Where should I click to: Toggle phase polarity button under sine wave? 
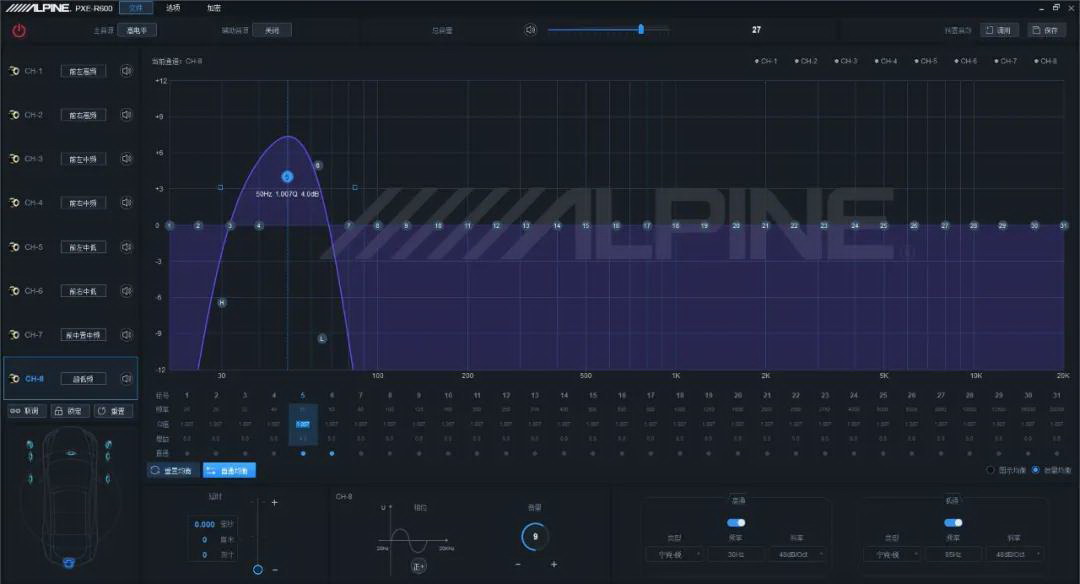[x=419, y=566]
